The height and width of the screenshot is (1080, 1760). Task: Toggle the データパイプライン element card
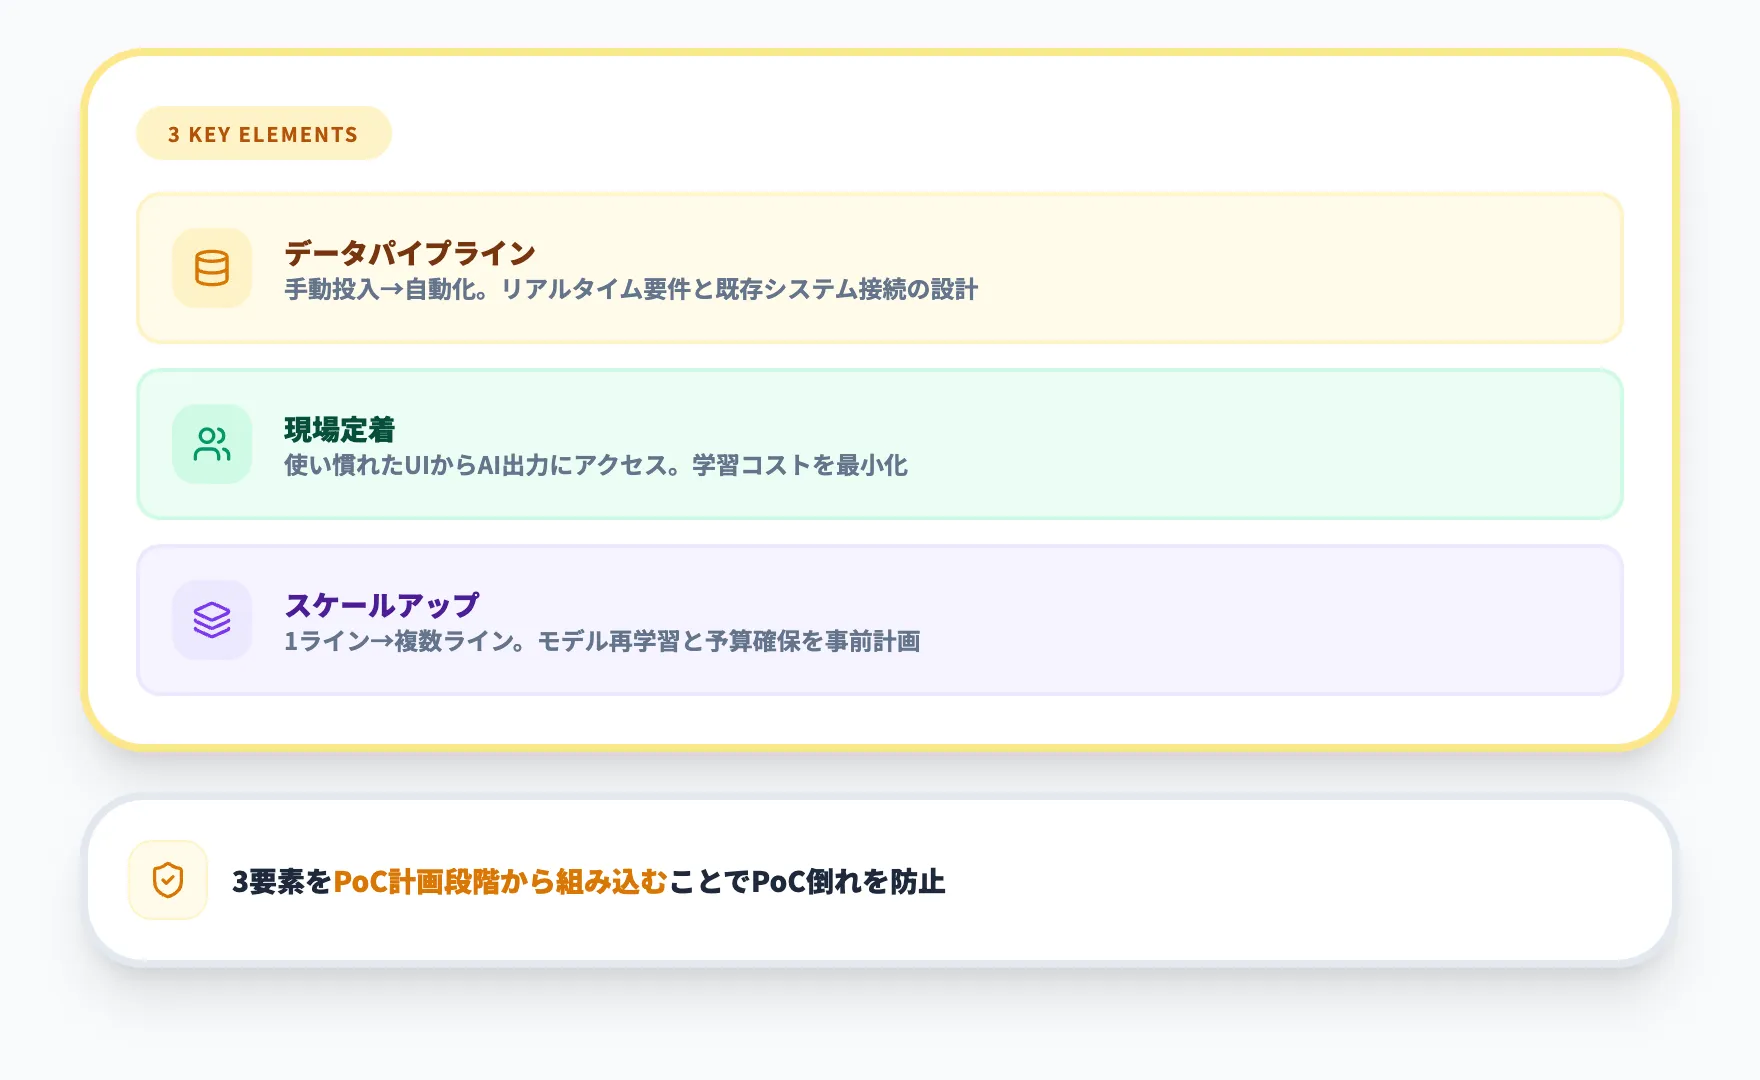click(x=880, y=269)
